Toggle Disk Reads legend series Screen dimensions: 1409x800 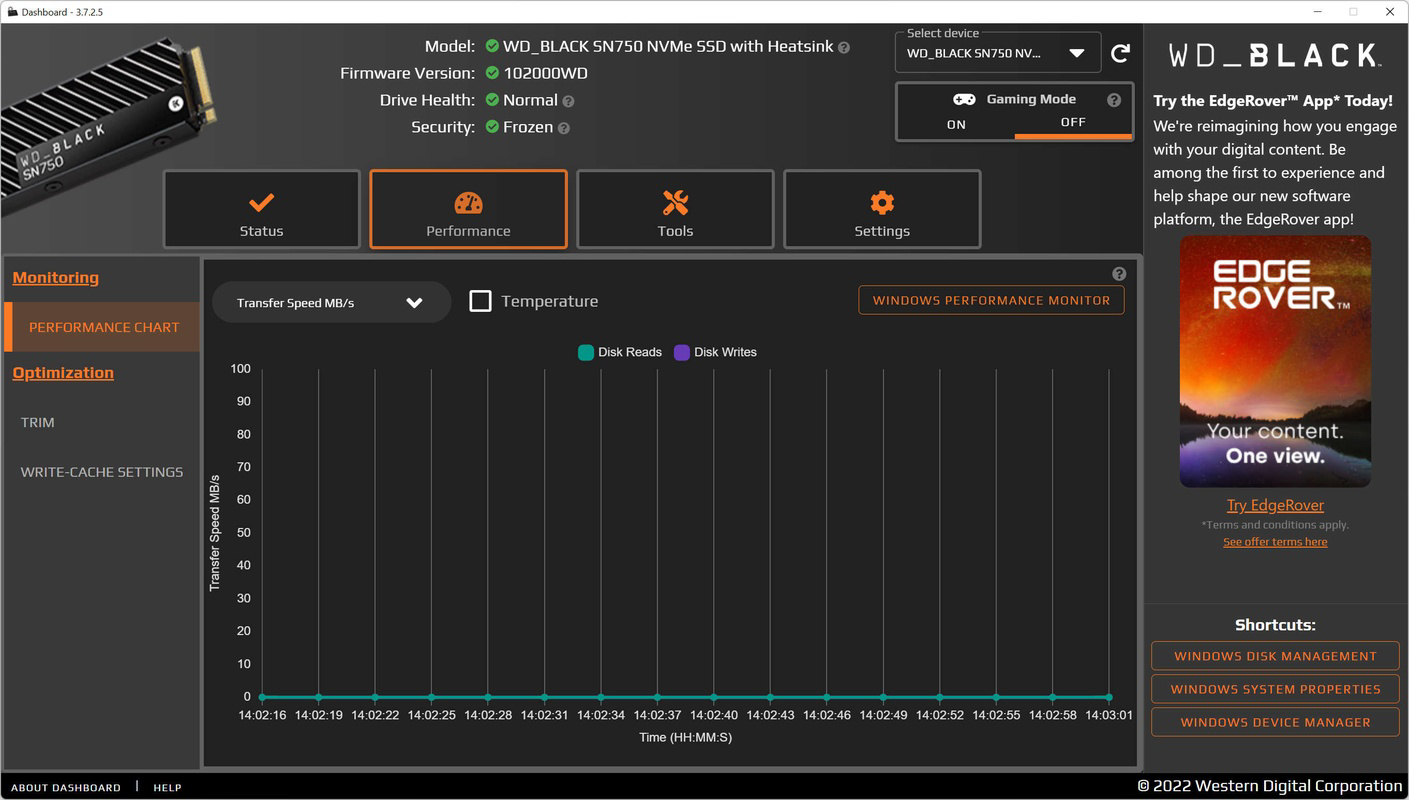[620, 352]
